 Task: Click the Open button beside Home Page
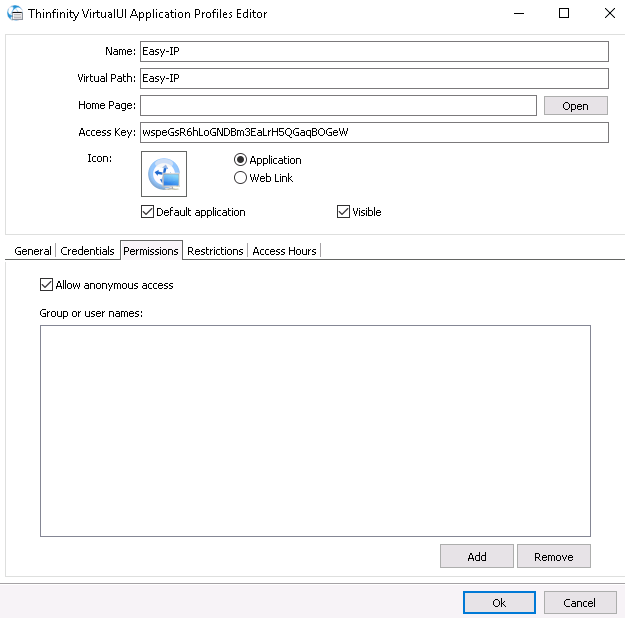(x=576, y=106)
